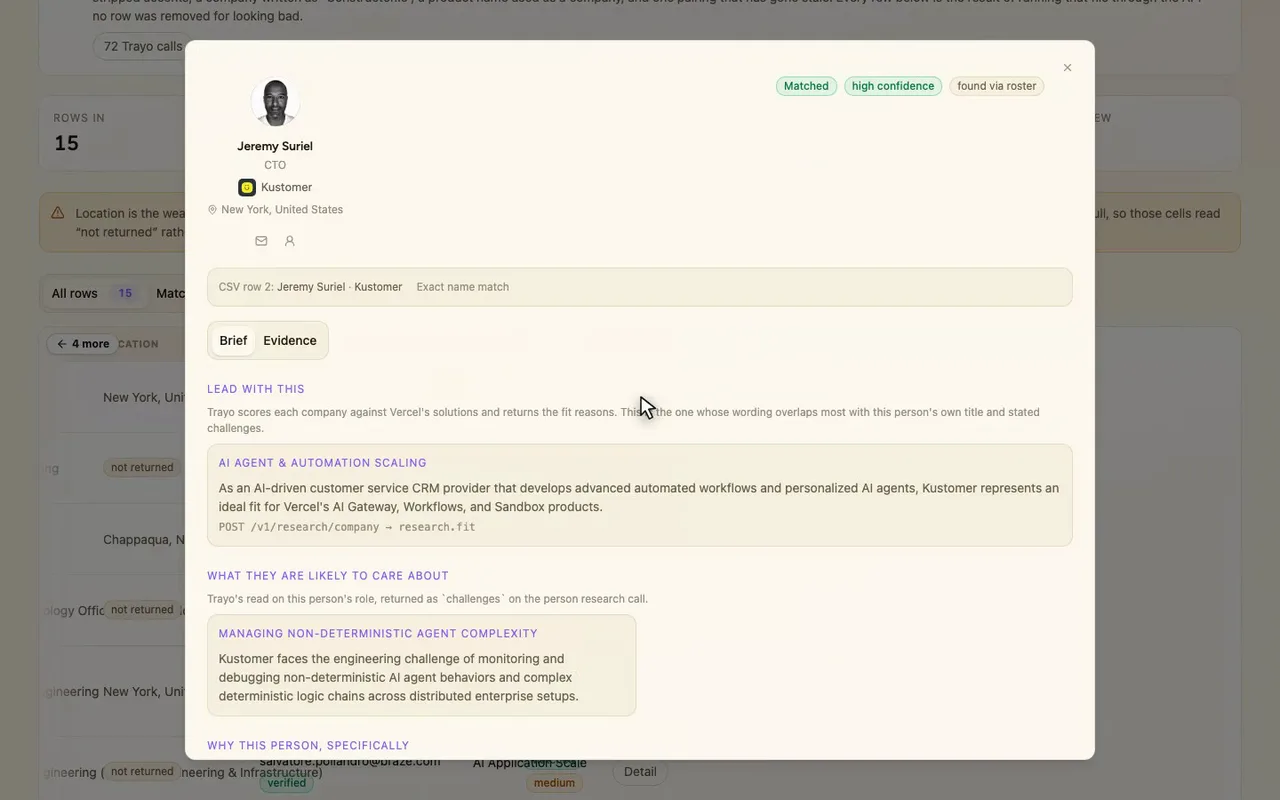This screenshot has height=800, width=1280.
Task: Click the CSV row 2 match info bar
Action: [640, 287]
